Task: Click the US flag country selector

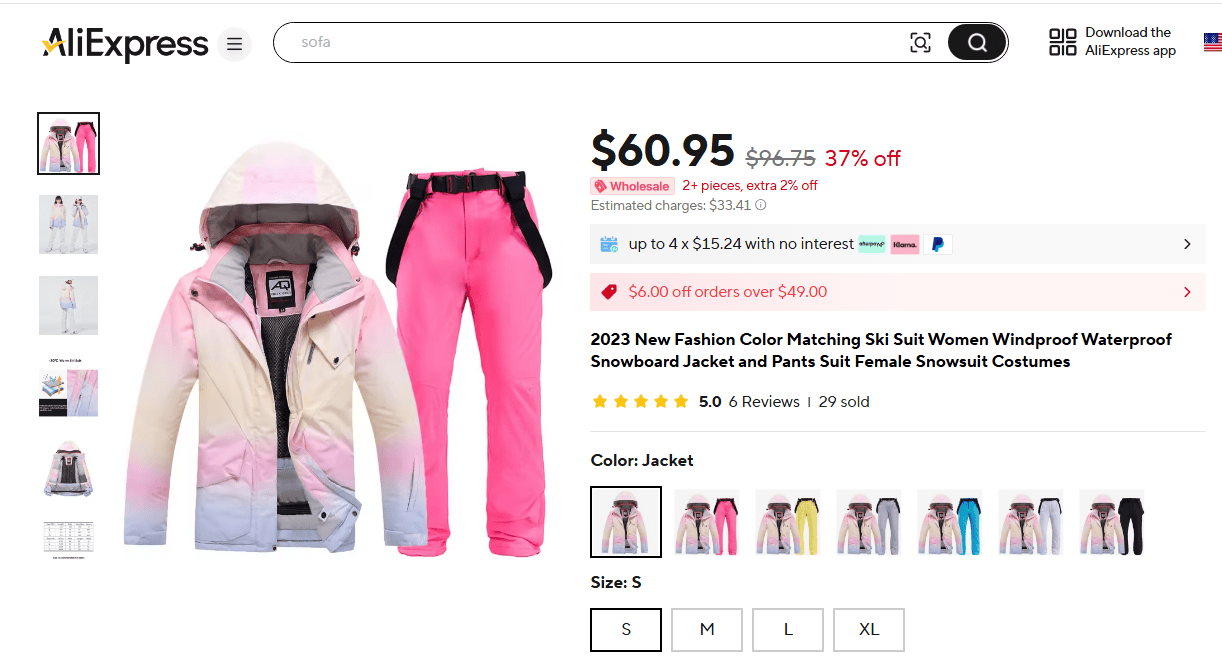Action: click(x=1211, y=42)
